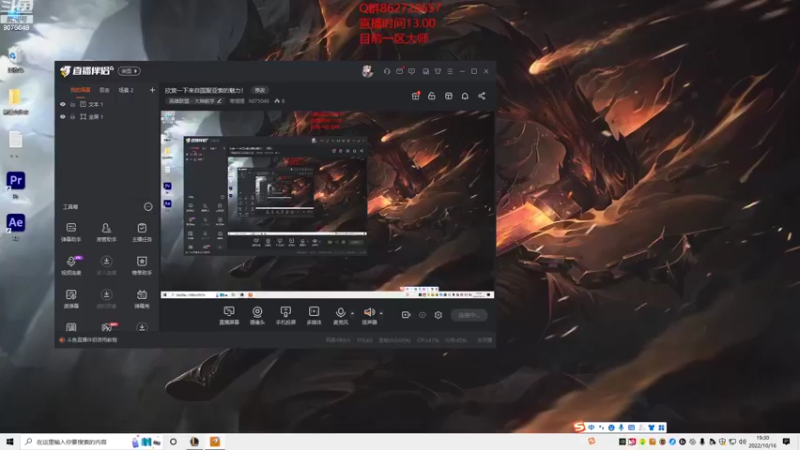The height and width of the screenshot is (450, 800).
Task: Add 手机投屏 phone casting source
Action: coord(286,315)
